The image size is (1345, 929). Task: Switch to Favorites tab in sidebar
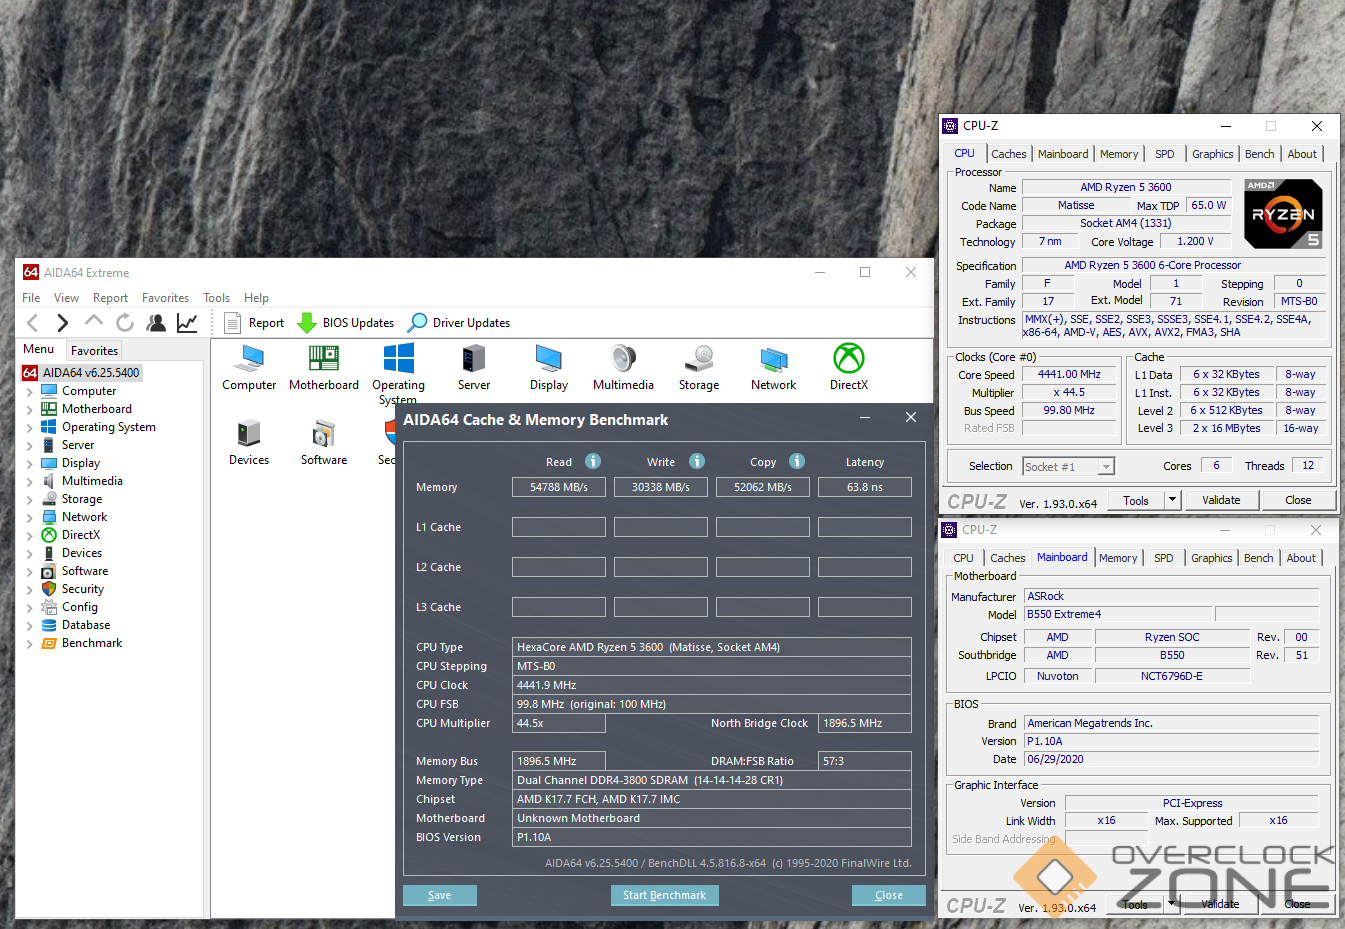pos(94,351)
